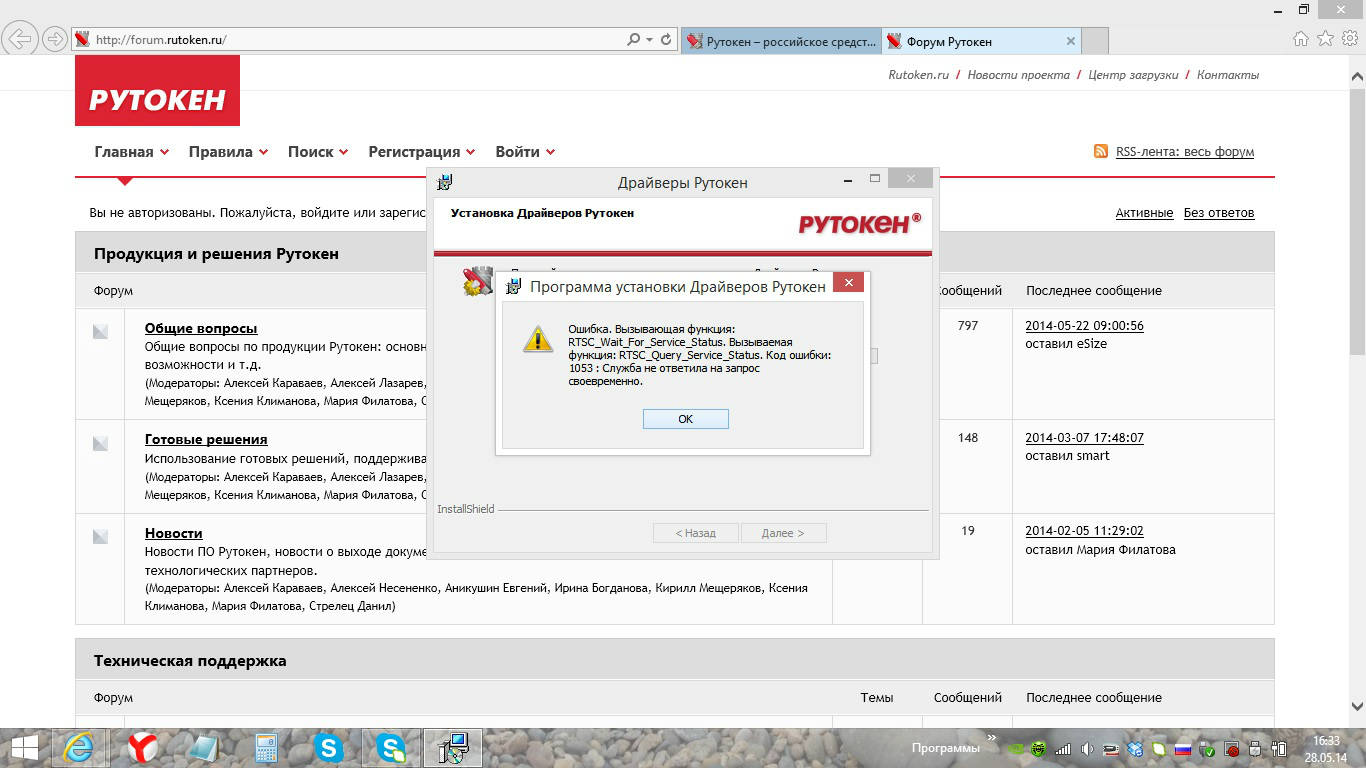The image size is (1366, 768).
Task: Open the IE settings gear icon
Action: 1349,39
